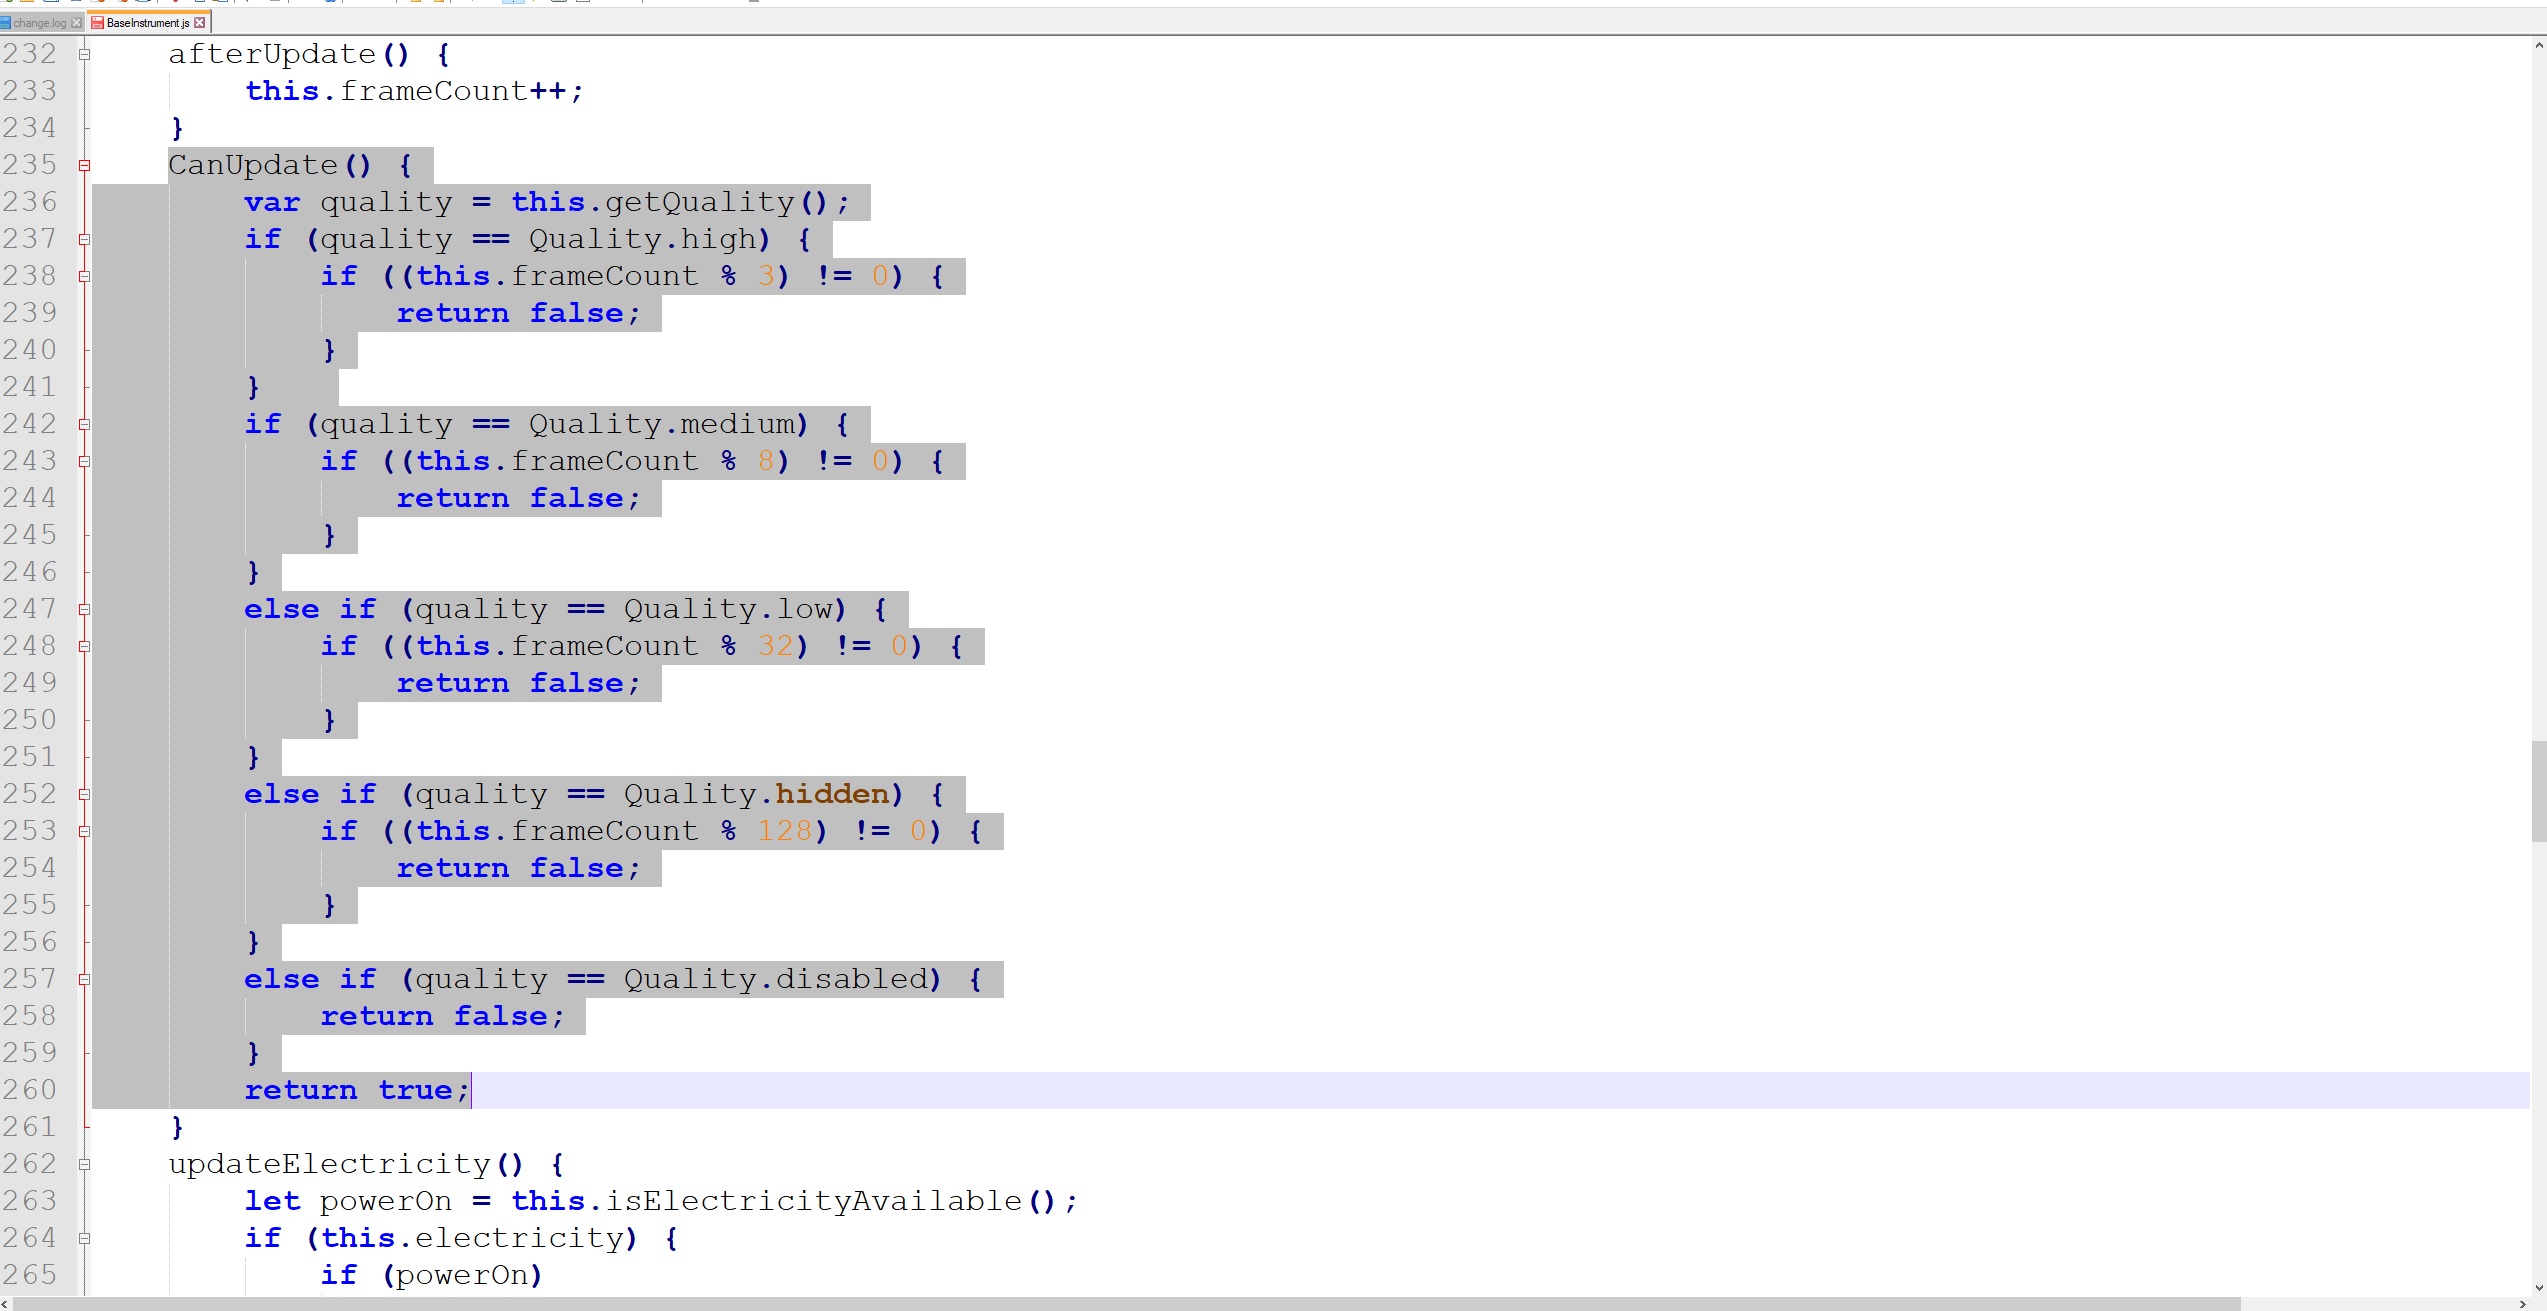Click line number 235 in the margin
Screen dimensions: 2547x1311
[x=30, y=165]
